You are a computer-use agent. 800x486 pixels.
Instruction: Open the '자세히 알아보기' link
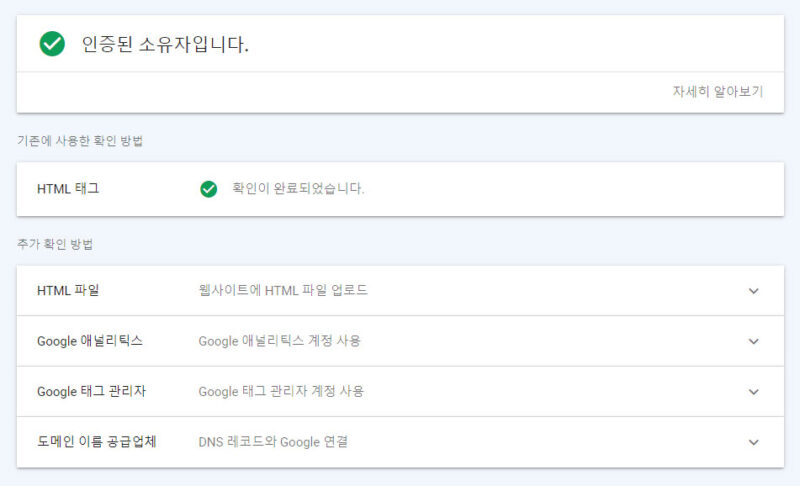coord(717,92)
